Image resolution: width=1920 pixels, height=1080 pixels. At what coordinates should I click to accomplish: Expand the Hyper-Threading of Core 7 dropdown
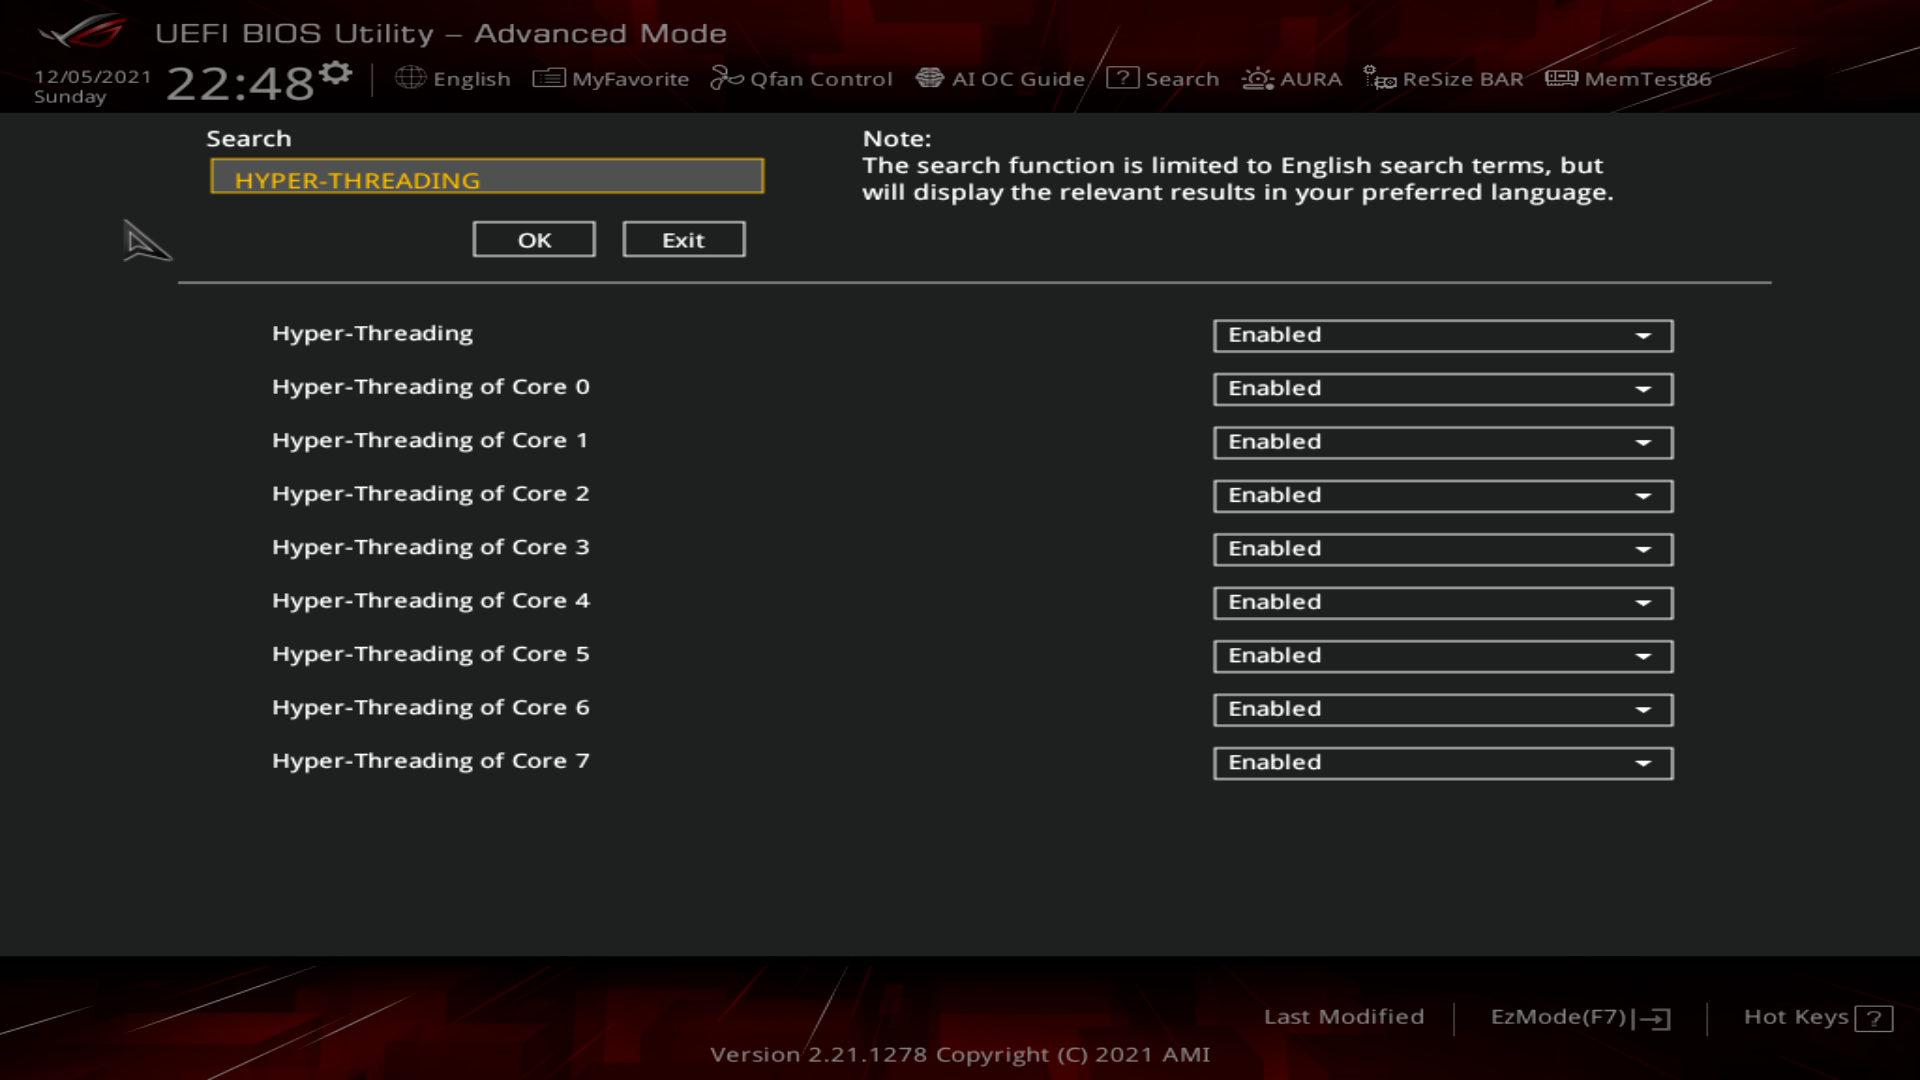pyautogui.click(x=1442, y=763)
